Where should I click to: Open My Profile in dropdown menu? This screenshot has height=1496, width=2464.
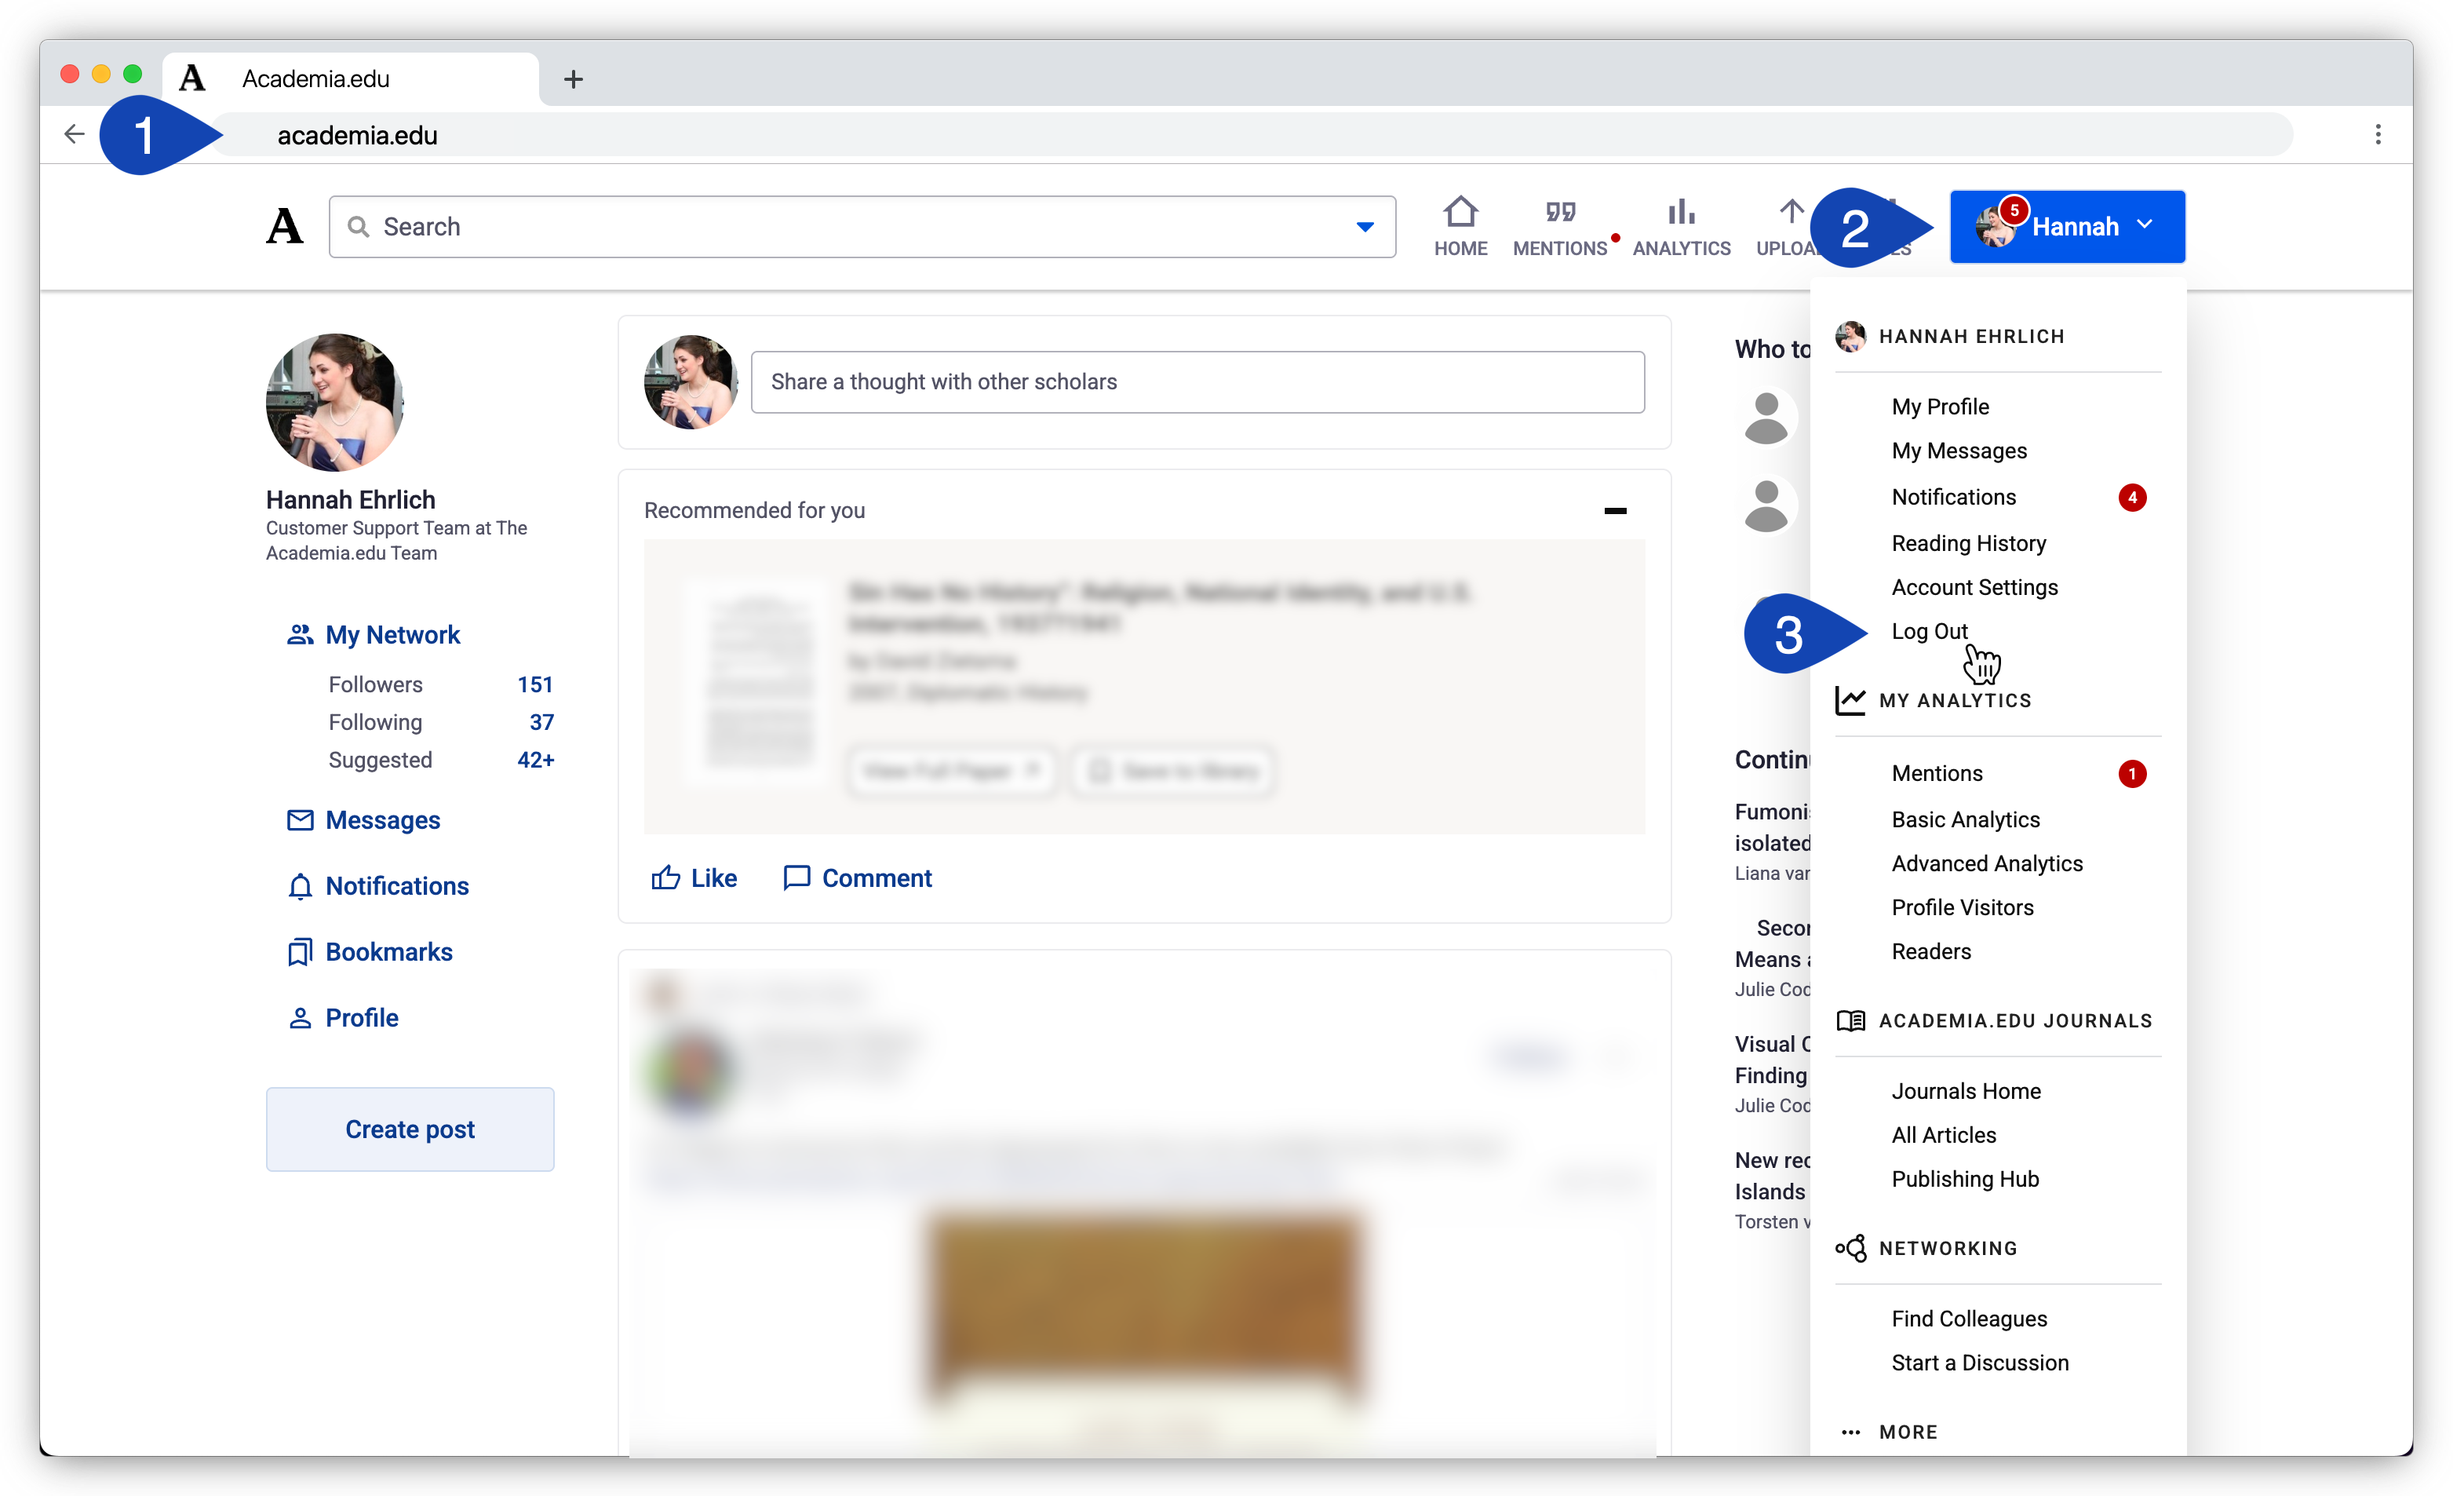click(x=1940, y=407)
